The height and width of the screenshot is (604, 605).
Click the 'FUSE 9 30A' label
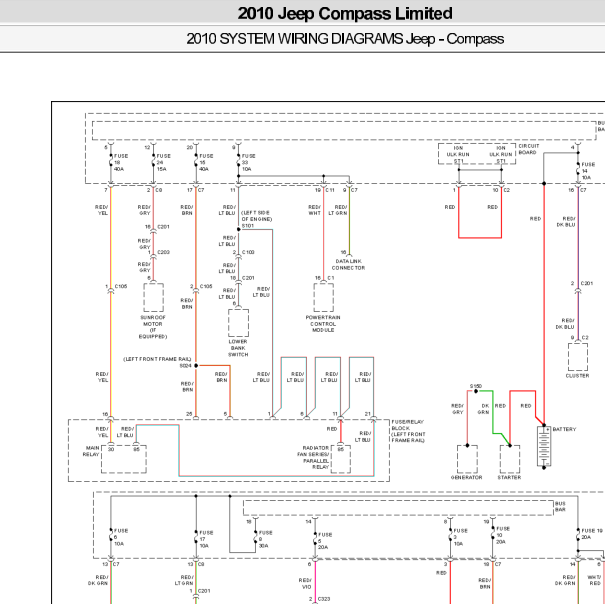click(265, 539)
